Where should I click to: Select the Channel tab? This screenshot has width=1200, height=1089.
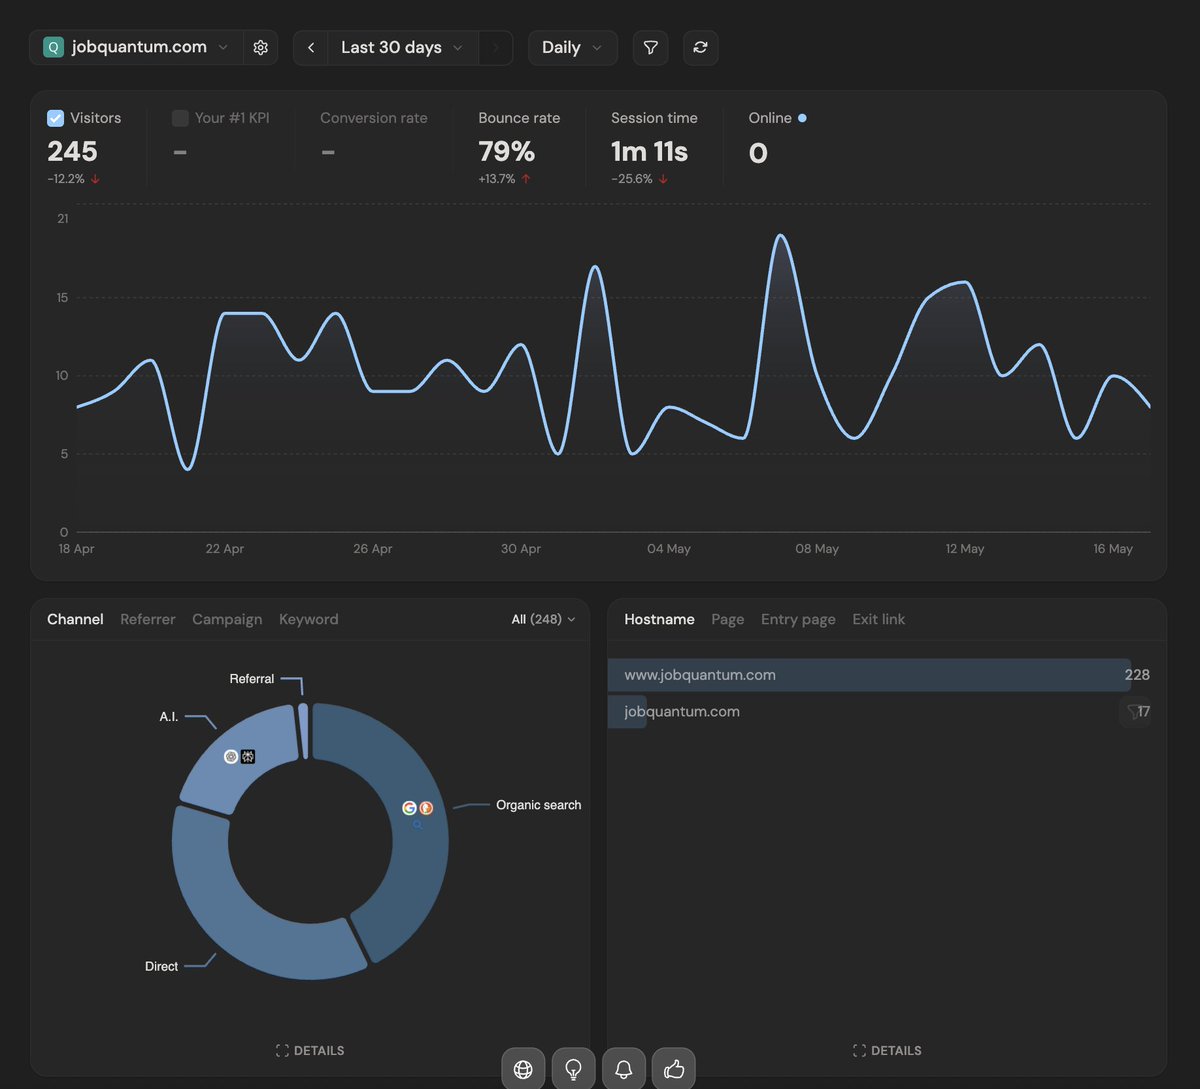pos(75,619)
